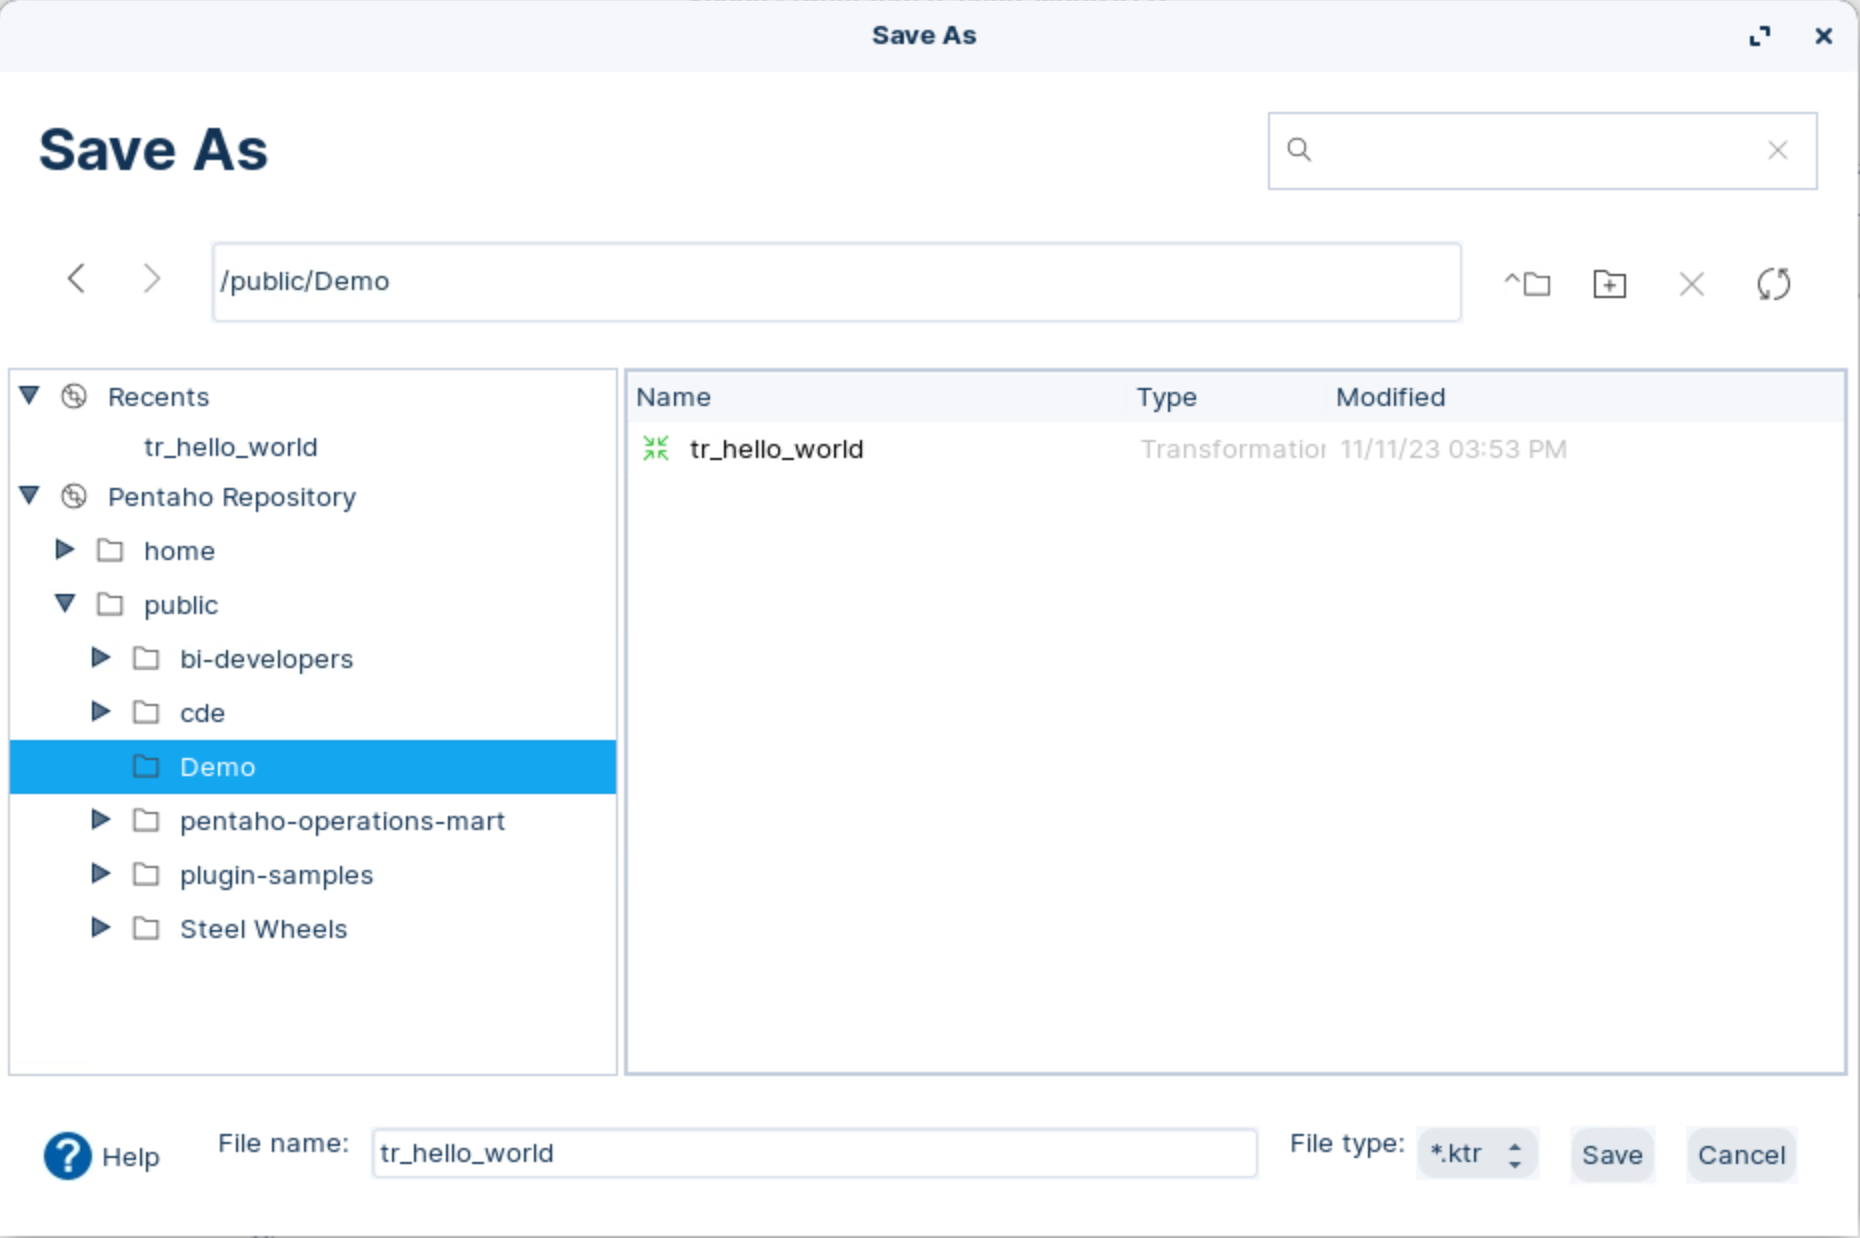Click the delete X icon in toolbar
Viewport: 1860px width, 1238px height.
pyautogui.click(x=1691, y=285)
